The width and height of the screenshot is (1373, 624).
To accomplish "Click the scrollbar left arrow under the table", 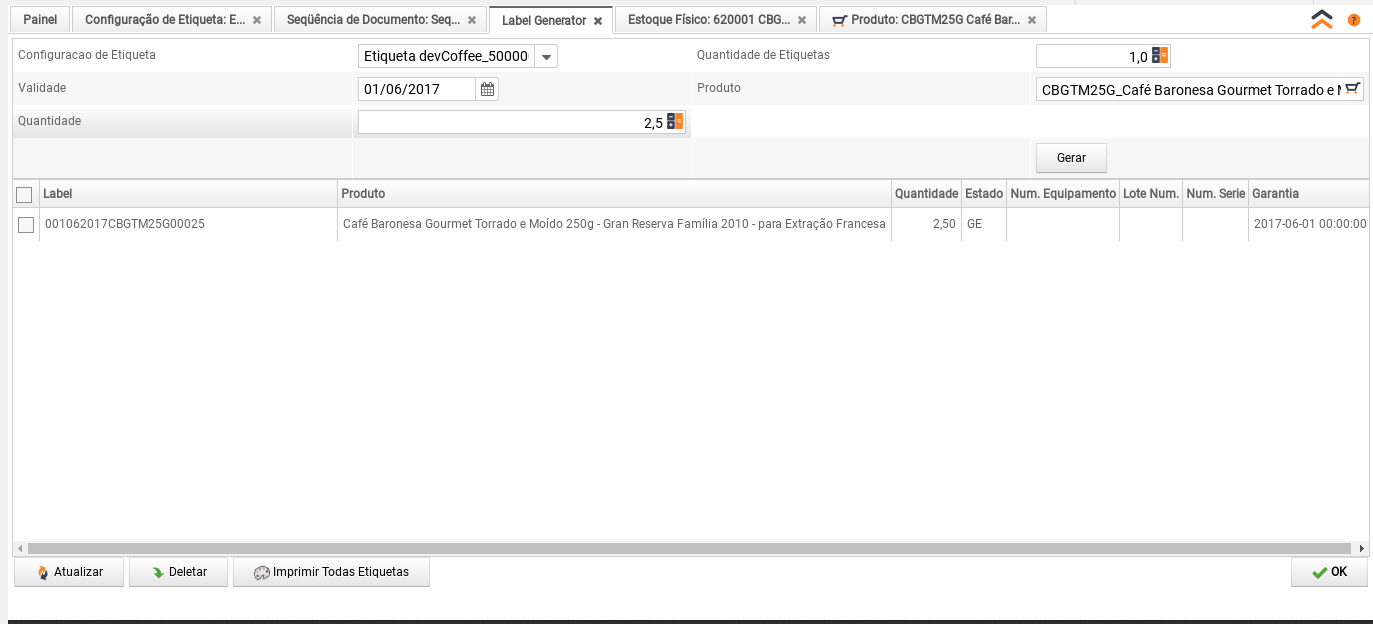I will (20, 548).
